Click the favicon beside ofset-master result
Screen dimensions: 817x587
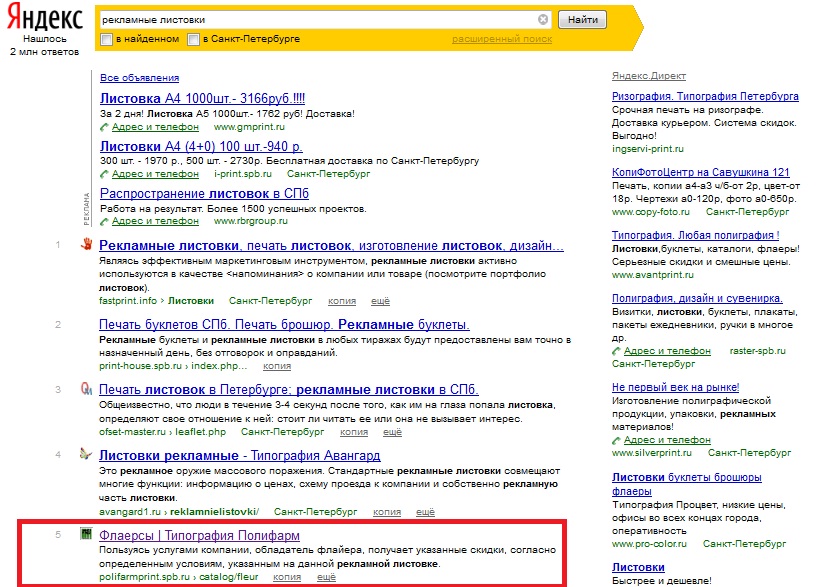(x=86, y=389)
